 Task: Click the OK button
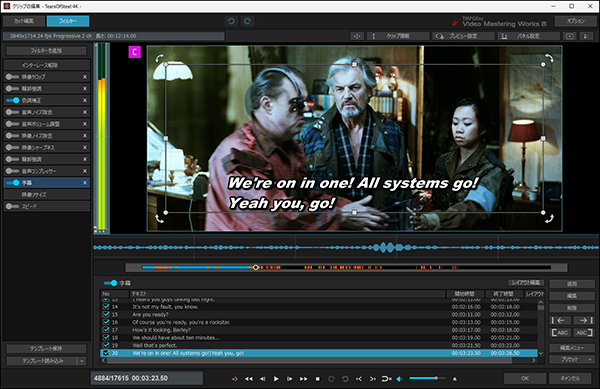(525, 378)
